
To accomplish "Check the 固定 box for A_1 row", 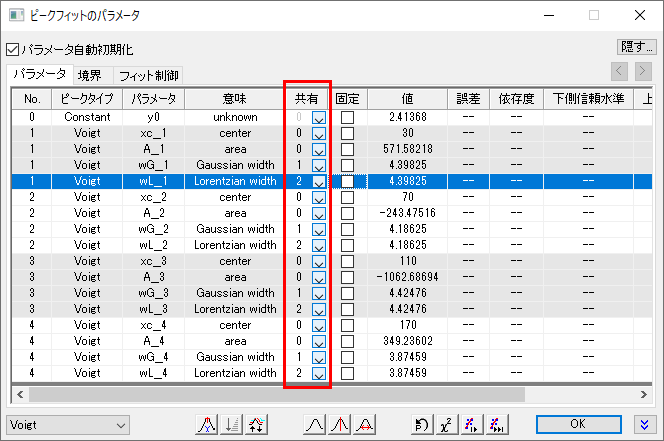I will (x=347, y=150).
